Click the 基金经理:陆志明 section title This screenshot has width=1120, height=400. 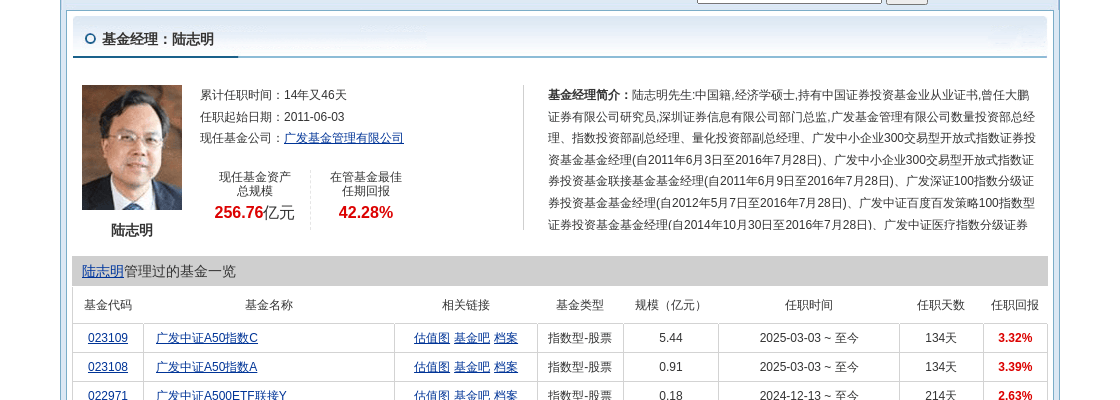click(x=158, y=39)
